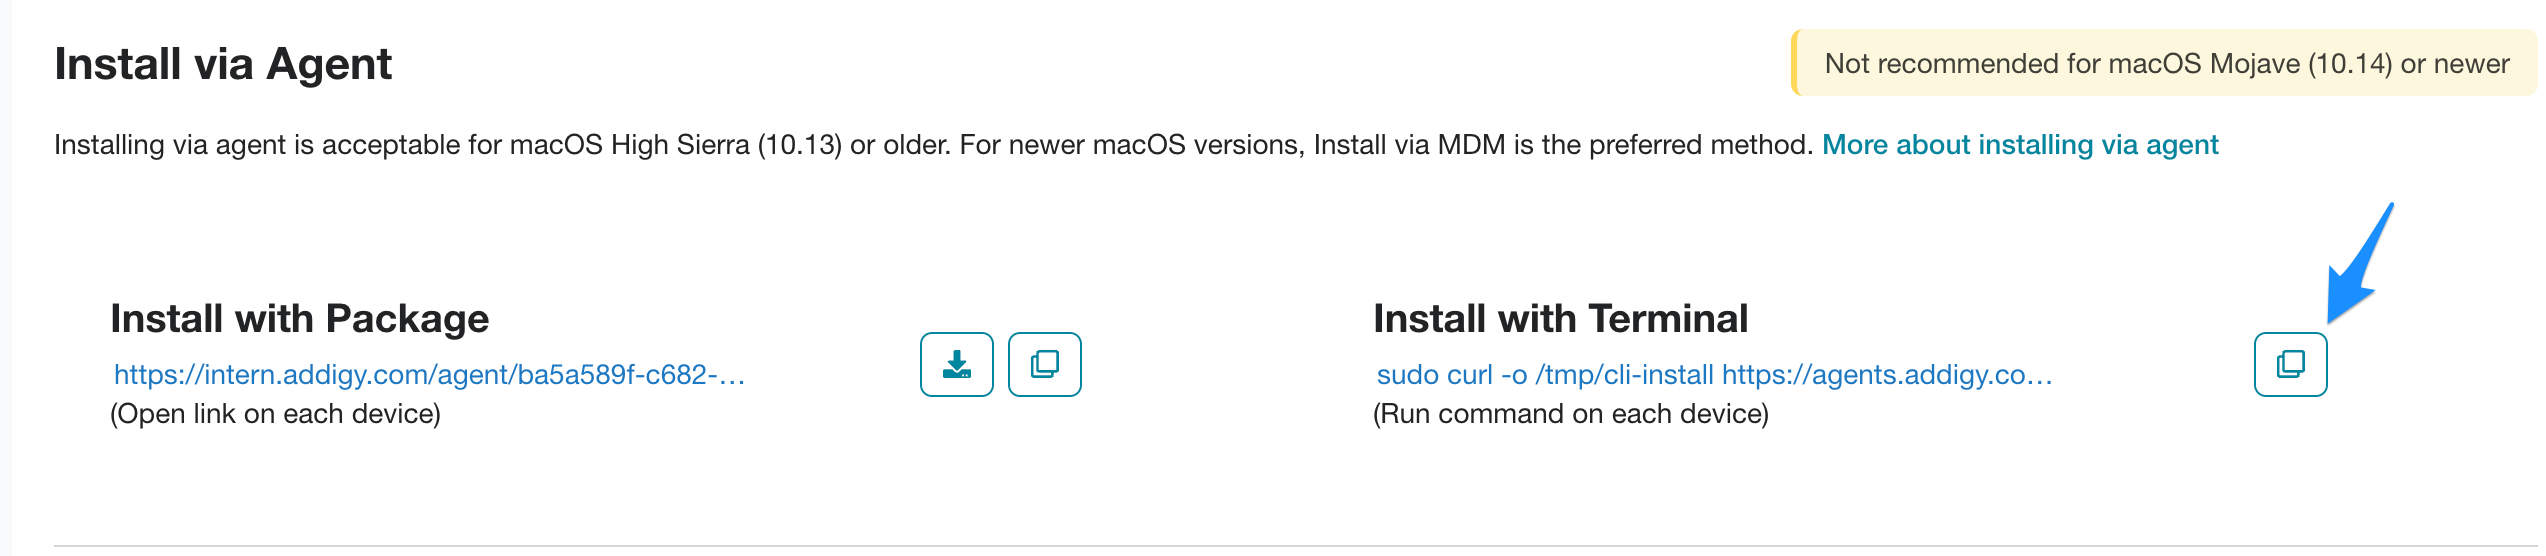Click the yellow left edge of warning banner
Screen dimensions: 2546x556
[x=1795, y=63]
